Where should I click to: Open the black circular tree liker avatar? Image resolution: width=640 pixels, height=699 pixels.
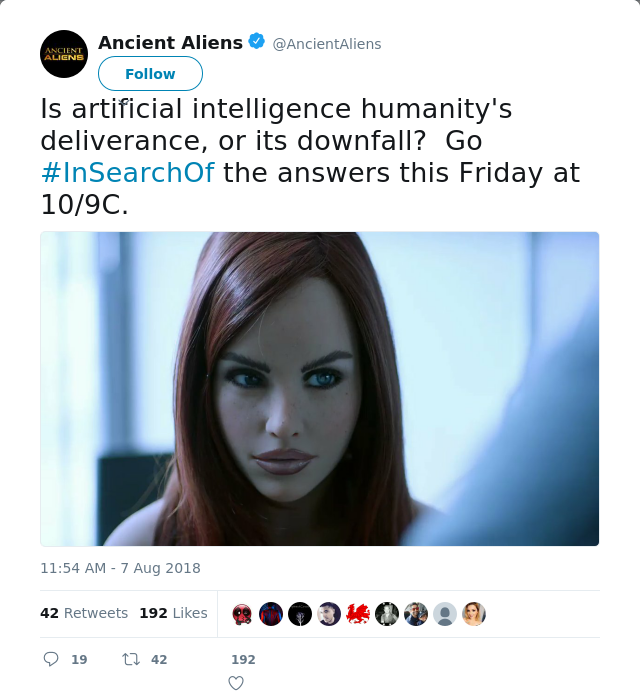(300, 614)
